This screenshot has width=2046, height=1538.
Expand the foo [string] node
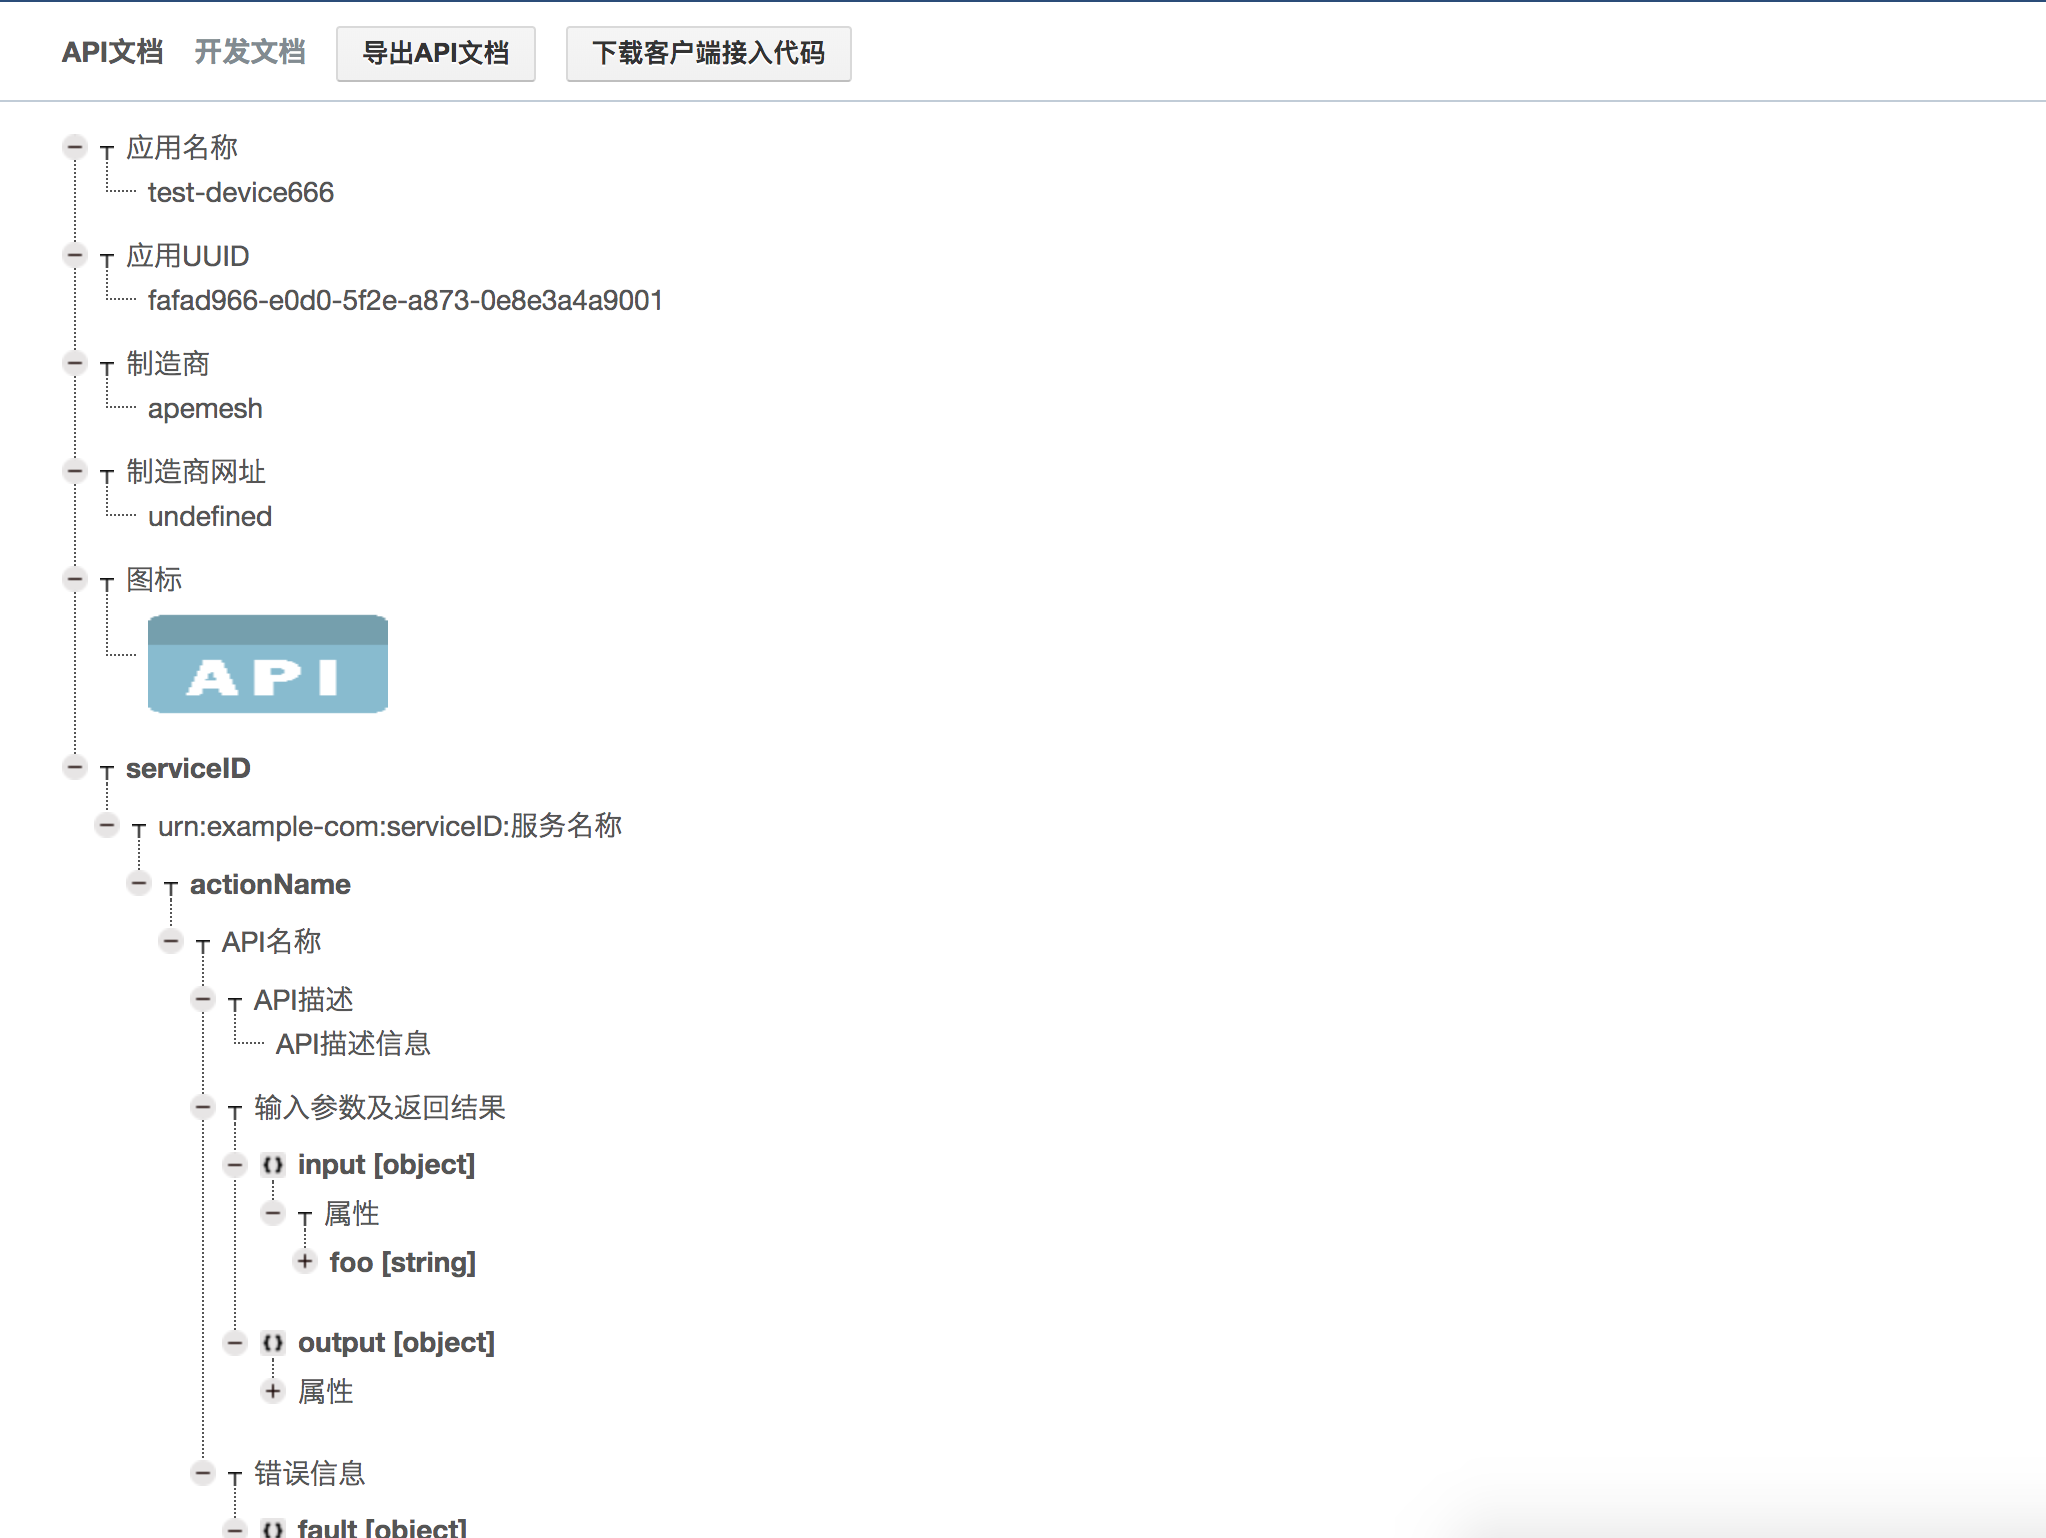pos(305,1261)
